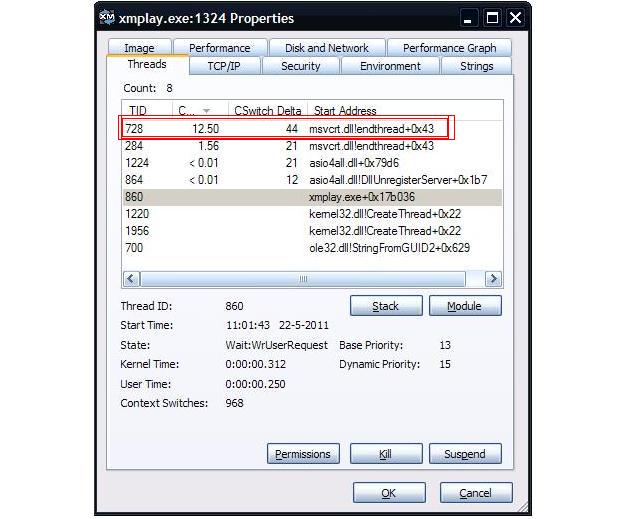Open the Disk and Network tab
The width and height of the screenshot is (640, 519).
326,48
